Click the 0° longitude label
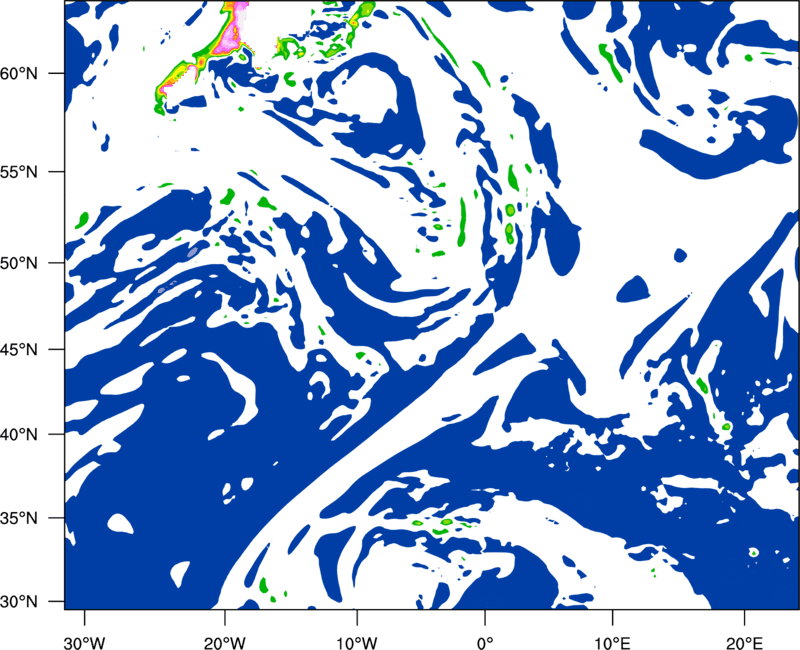This screenshot has width=800, height=650. [x=485, y=642]
